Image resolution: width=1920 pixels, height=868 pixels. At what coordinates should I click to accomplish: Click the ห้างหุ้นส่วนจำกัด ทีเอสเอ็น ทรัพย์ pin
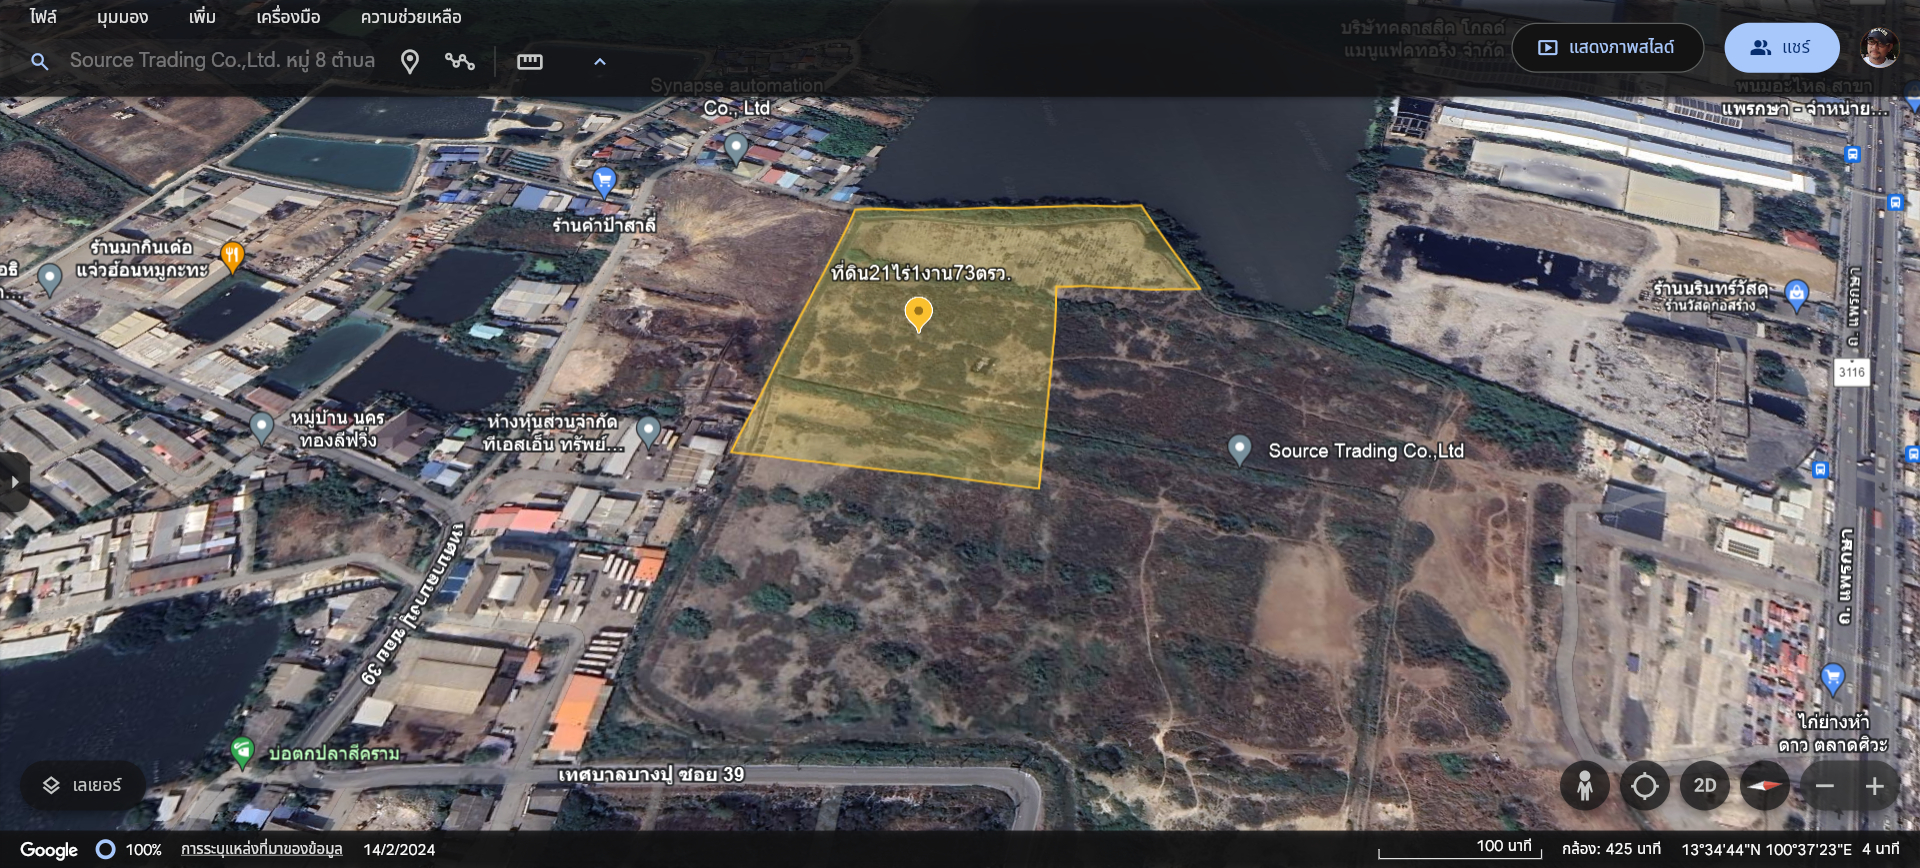click(x=648, y=431)
